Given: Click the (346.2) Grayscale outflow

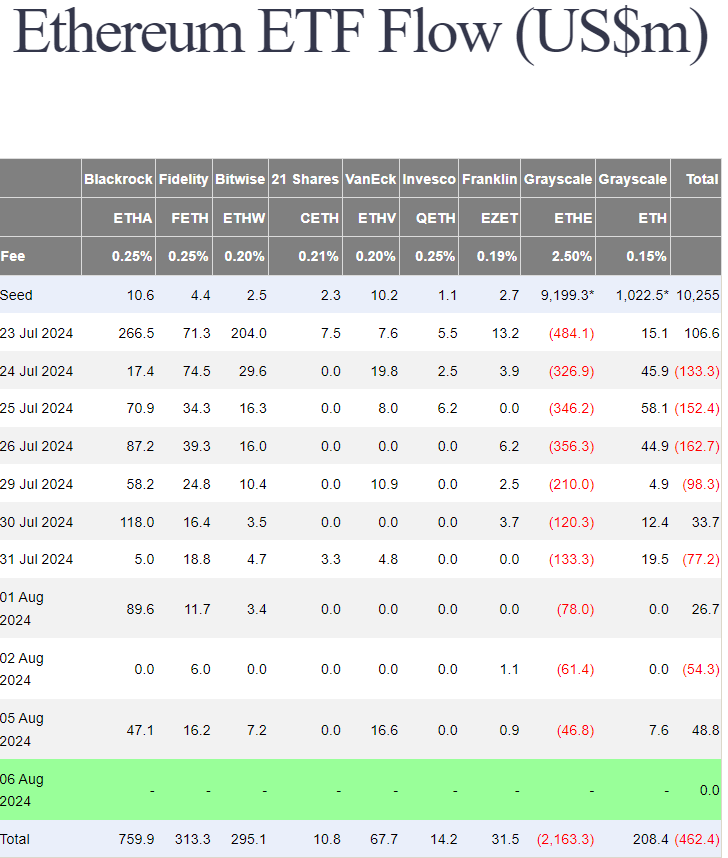Looking at the screenshot, I should point(571,408).
